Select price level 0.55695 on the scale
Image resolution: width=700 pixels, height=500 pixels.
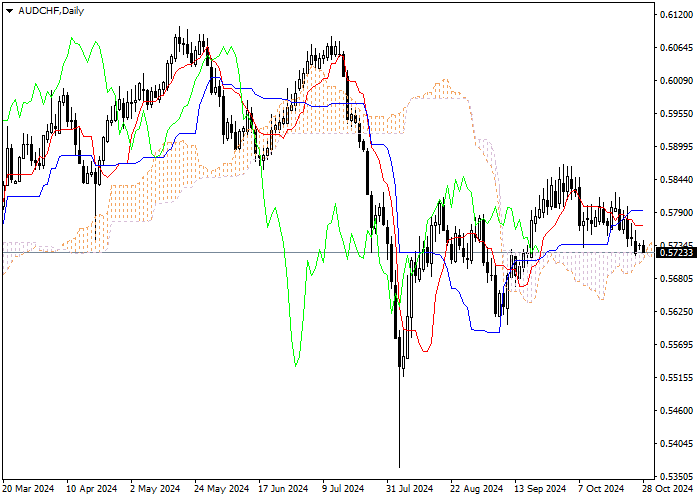coord(676,345)
